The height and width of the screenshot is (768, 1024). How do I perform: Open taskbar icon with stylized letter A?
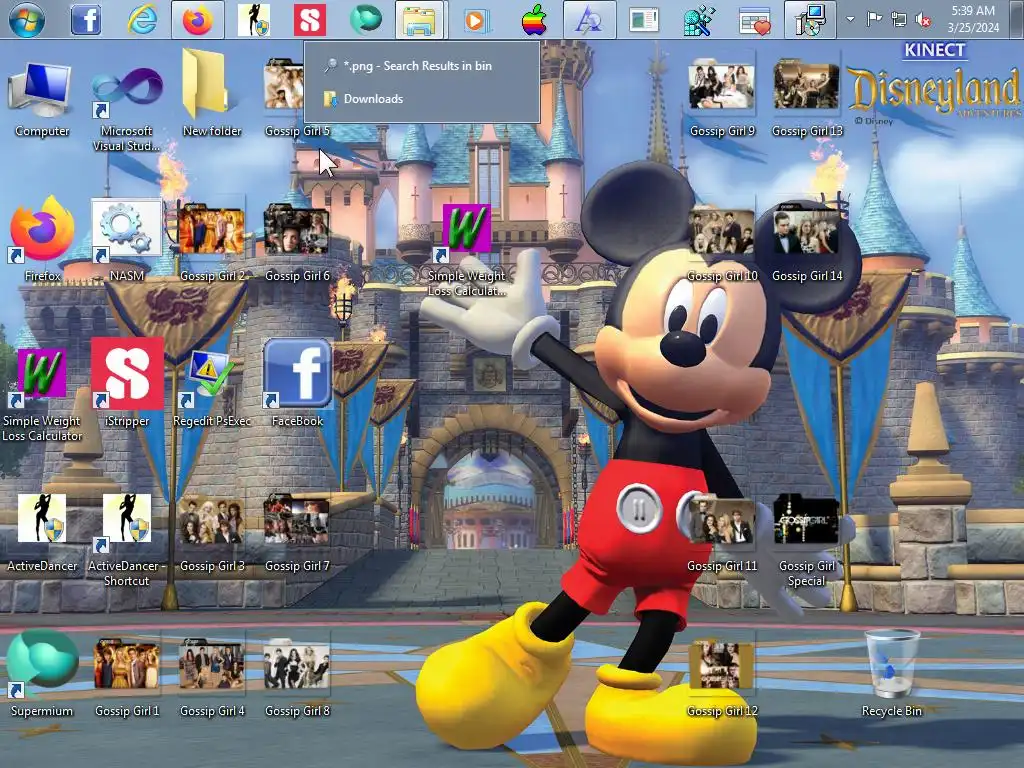(x=590, y=20)
